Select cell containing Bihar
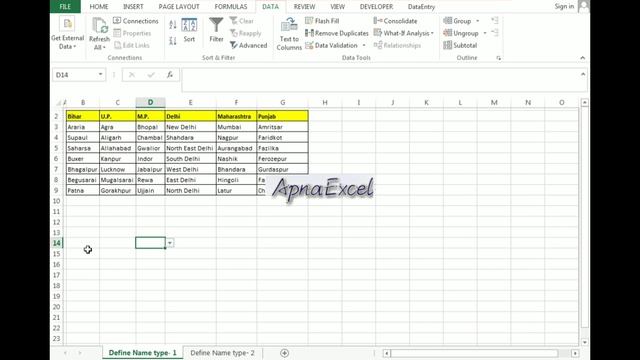 click(x=83, y=116)
